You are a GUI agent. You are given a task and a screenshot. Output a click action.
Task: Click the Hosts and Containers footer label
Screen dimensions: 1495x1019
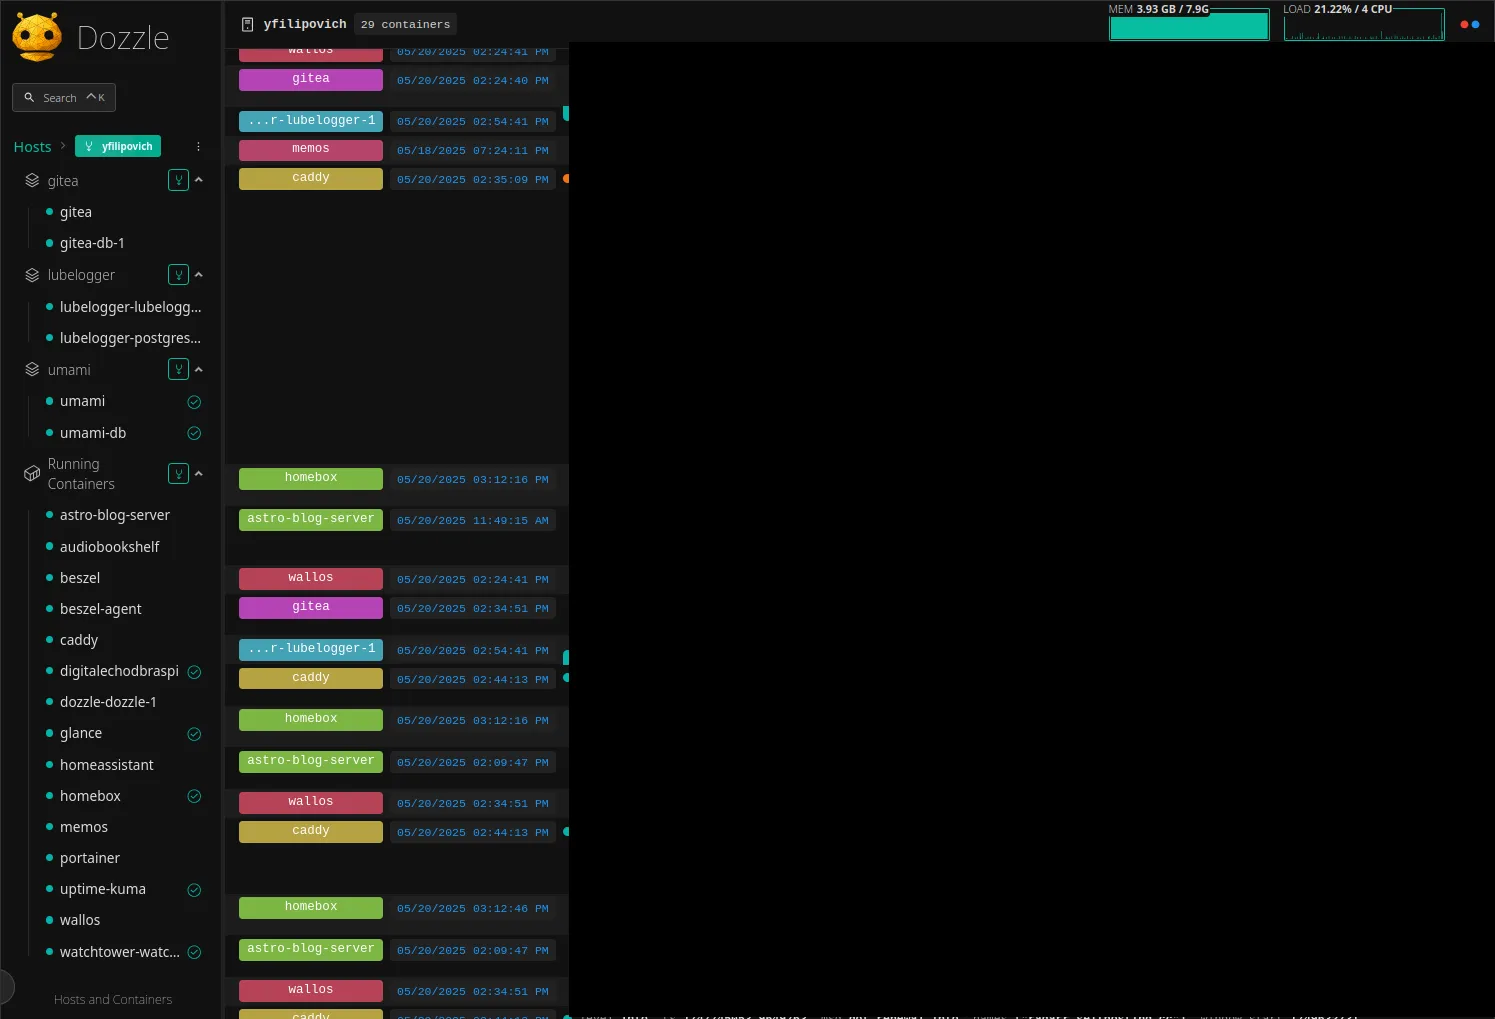113,1000
